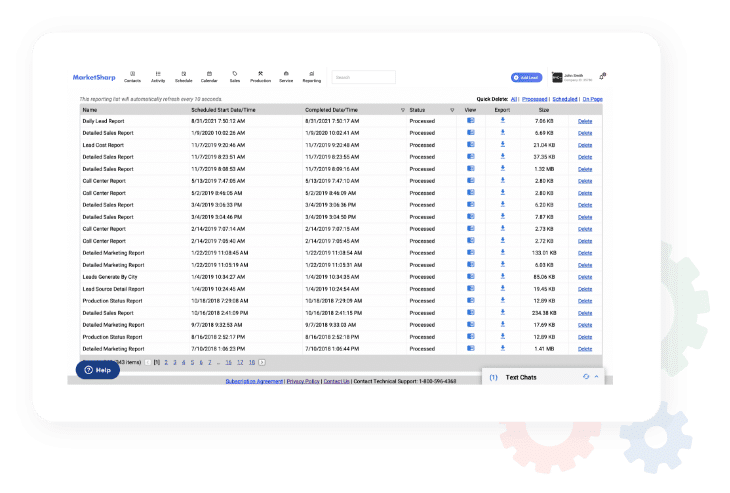Open the Schedule menu
This screenshot has height=493, width=730.
(x=184, y=77)
